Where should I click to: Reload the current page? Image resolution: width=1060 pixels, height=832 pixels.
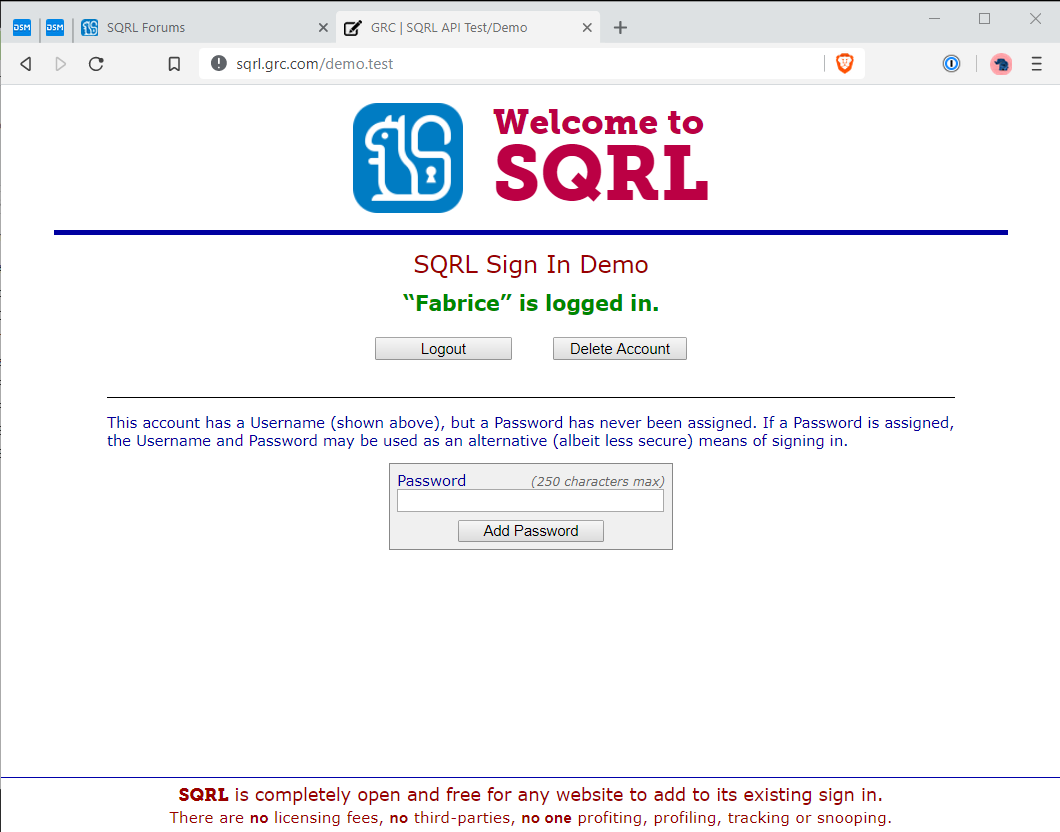[96, 64]
